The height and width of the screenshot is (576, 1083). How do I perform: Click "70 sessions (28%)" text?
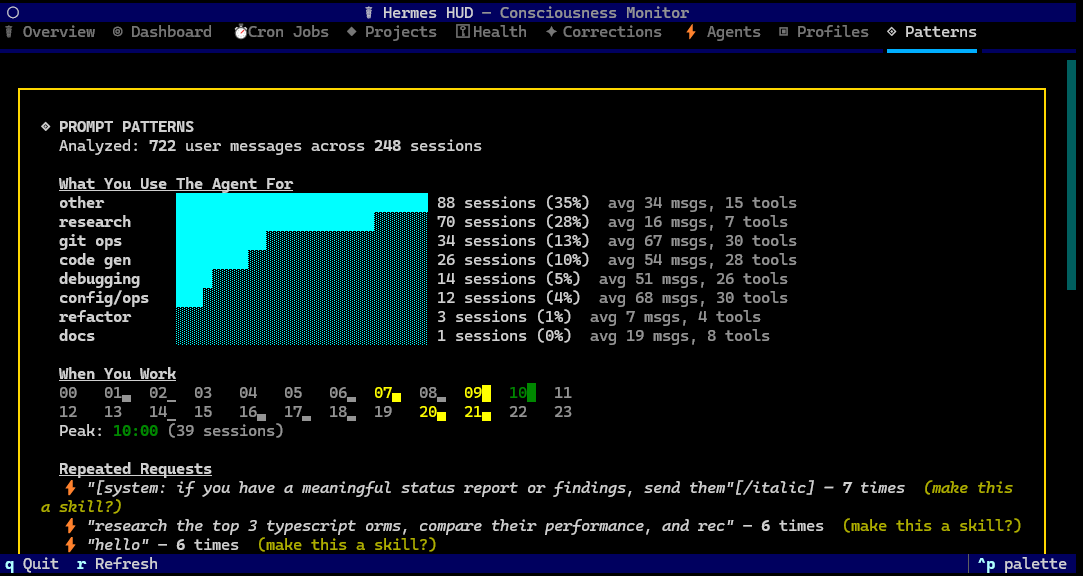point(513,222)
